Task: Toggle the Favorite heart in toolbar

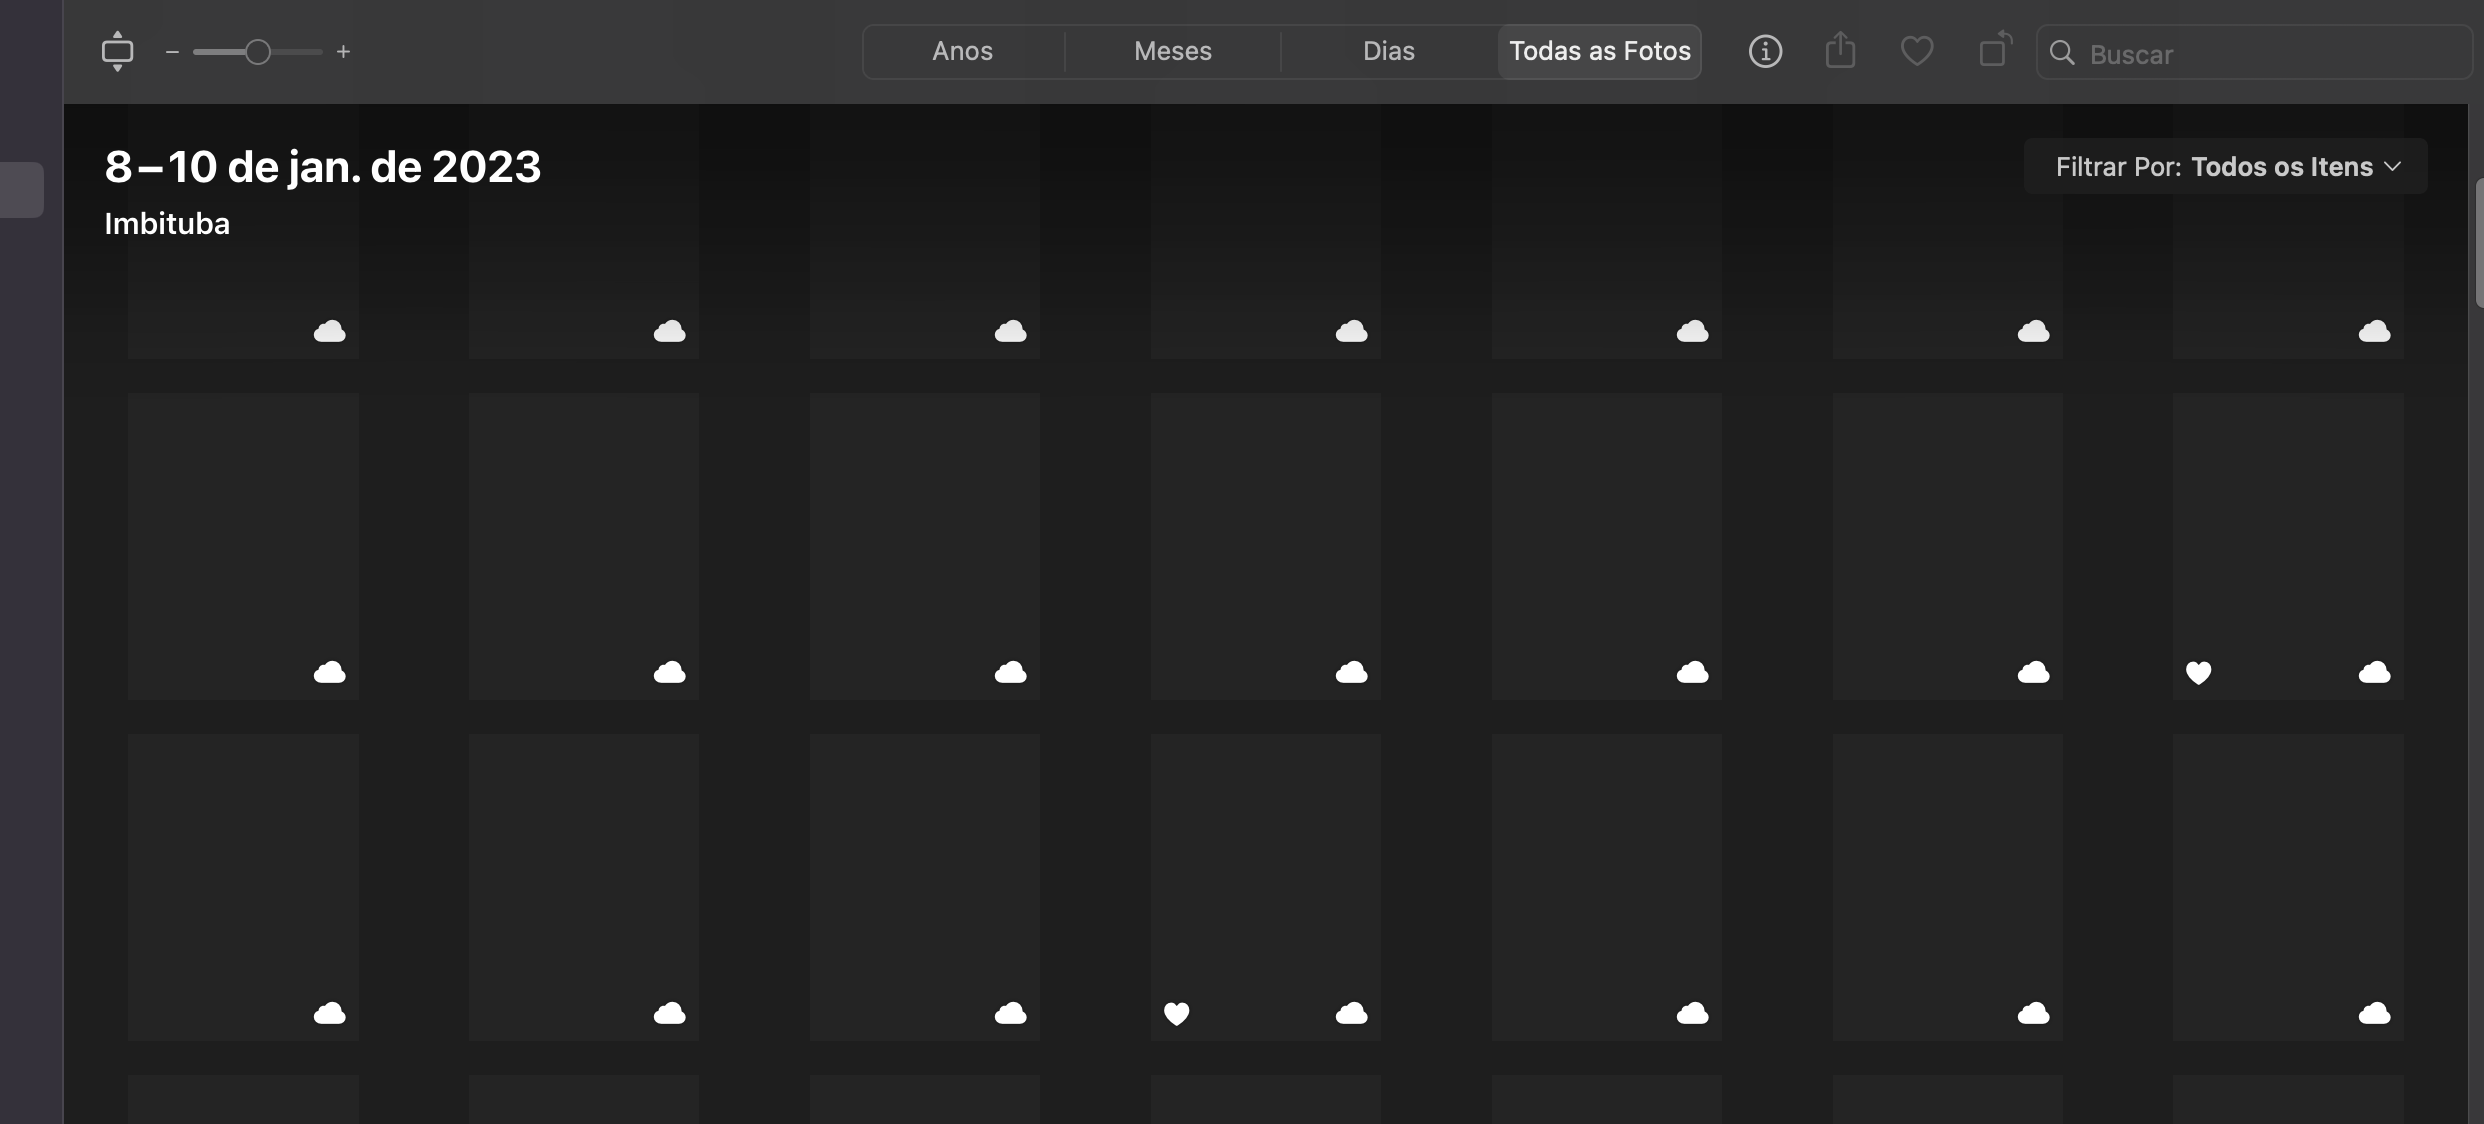Action: 1916,51
